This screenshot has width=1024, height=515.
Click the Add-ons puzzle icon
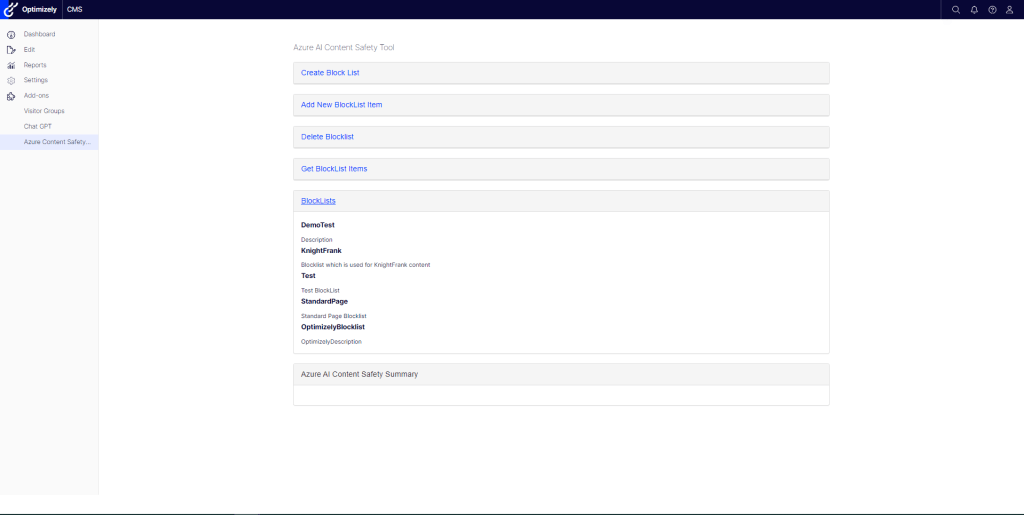pyautogui.click(x=10, y=96)
